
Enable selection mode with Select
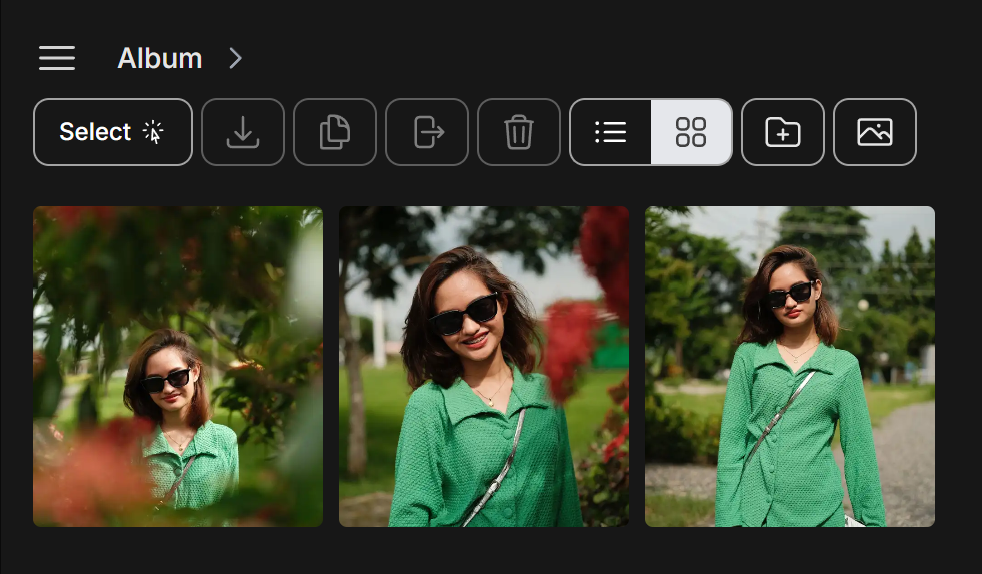tap(112, 132)
